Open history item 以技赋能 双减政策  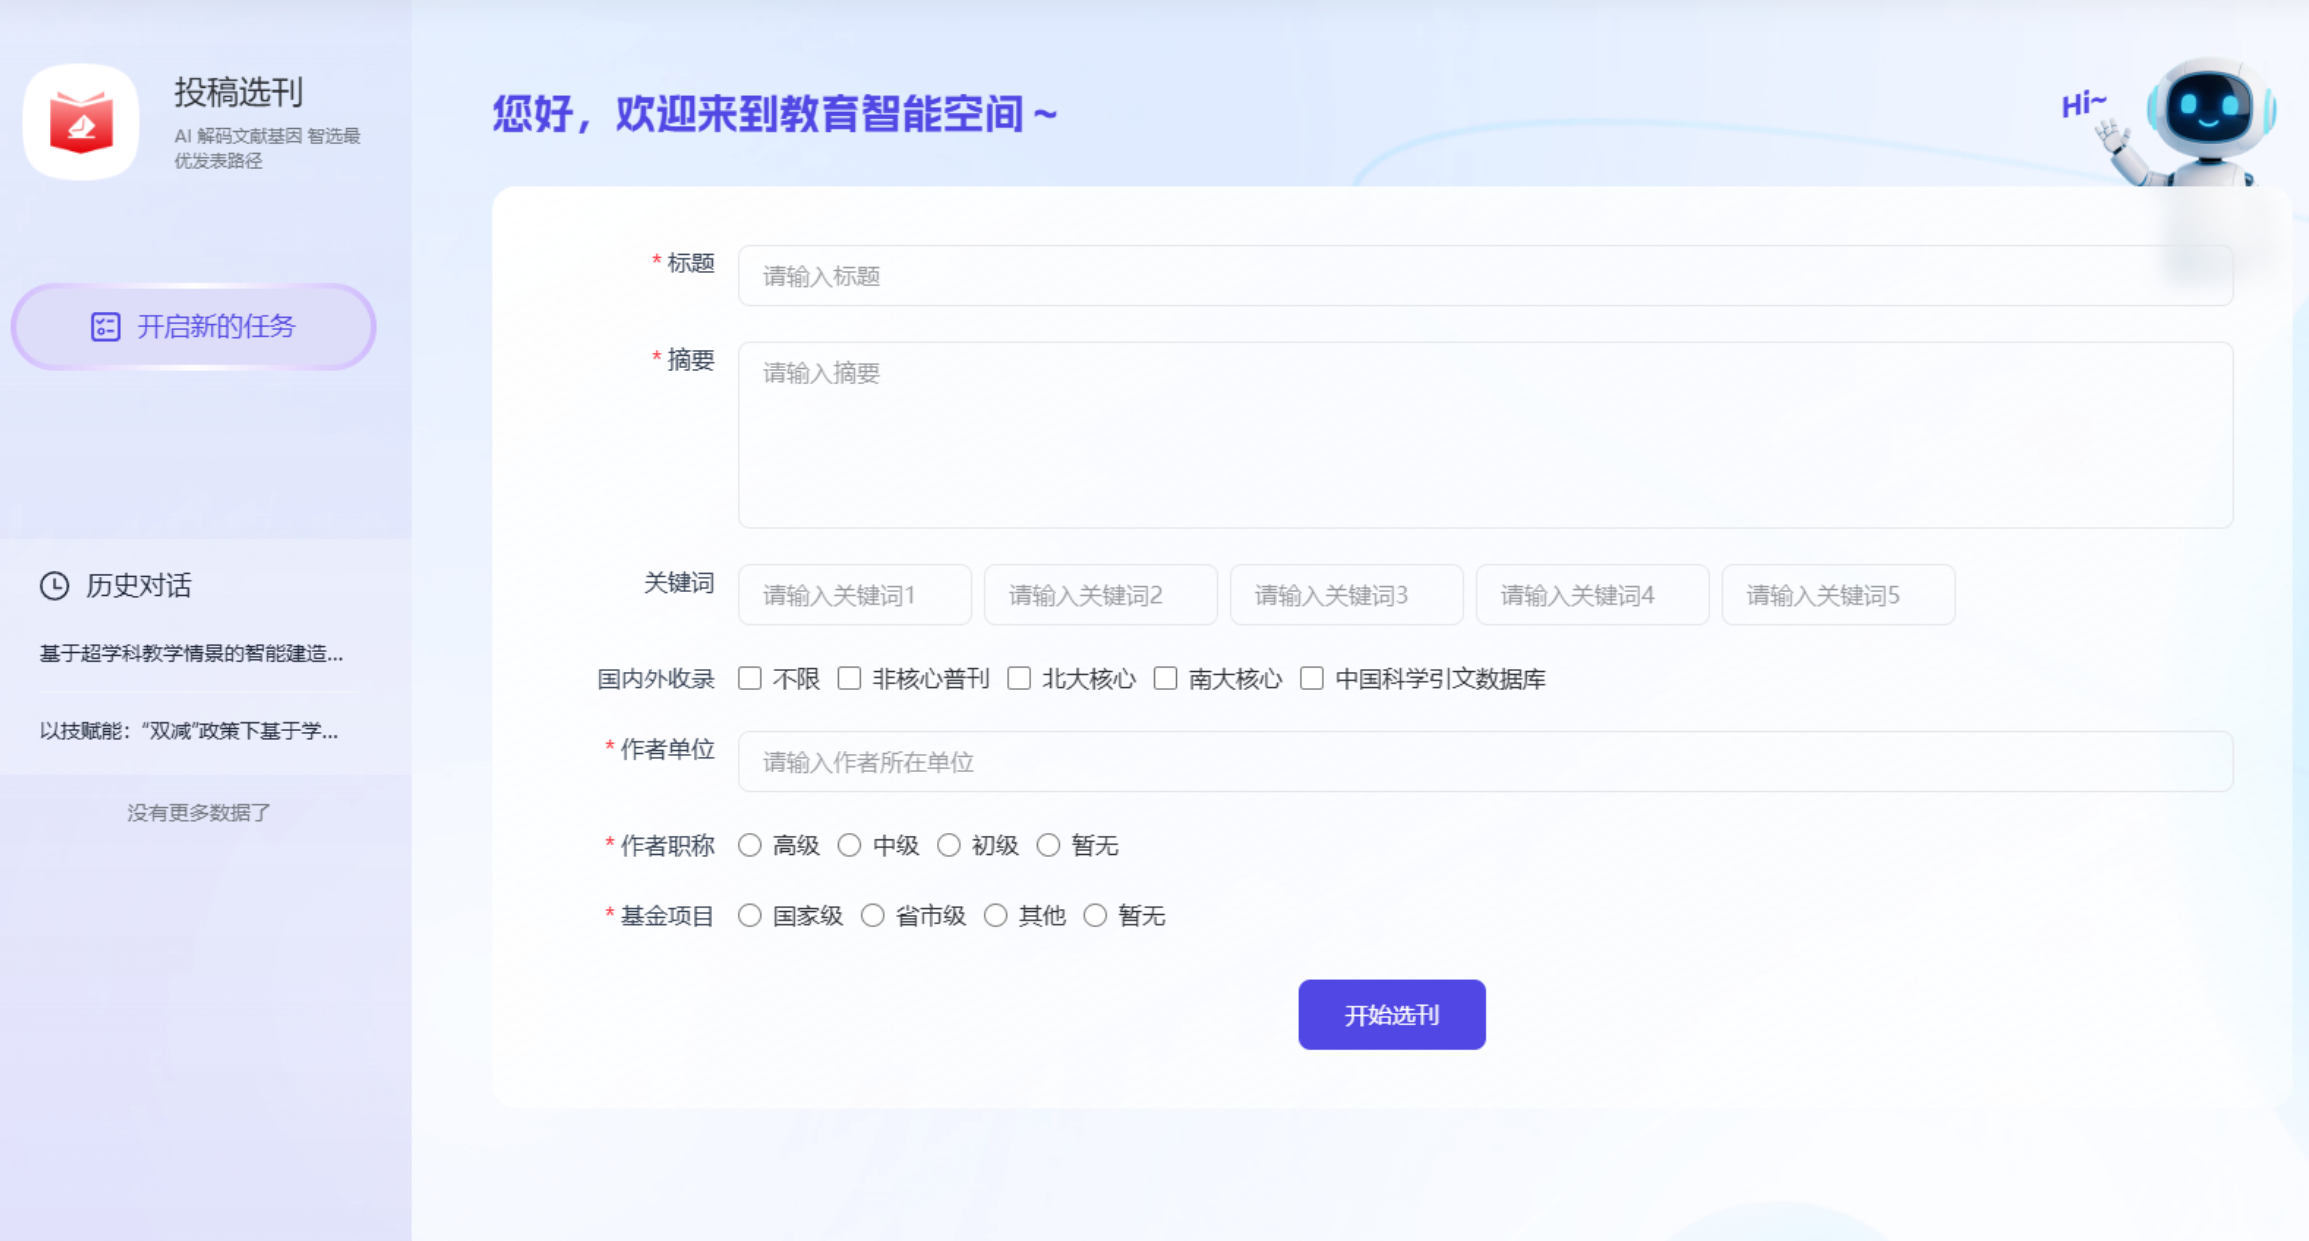point(189,731)
